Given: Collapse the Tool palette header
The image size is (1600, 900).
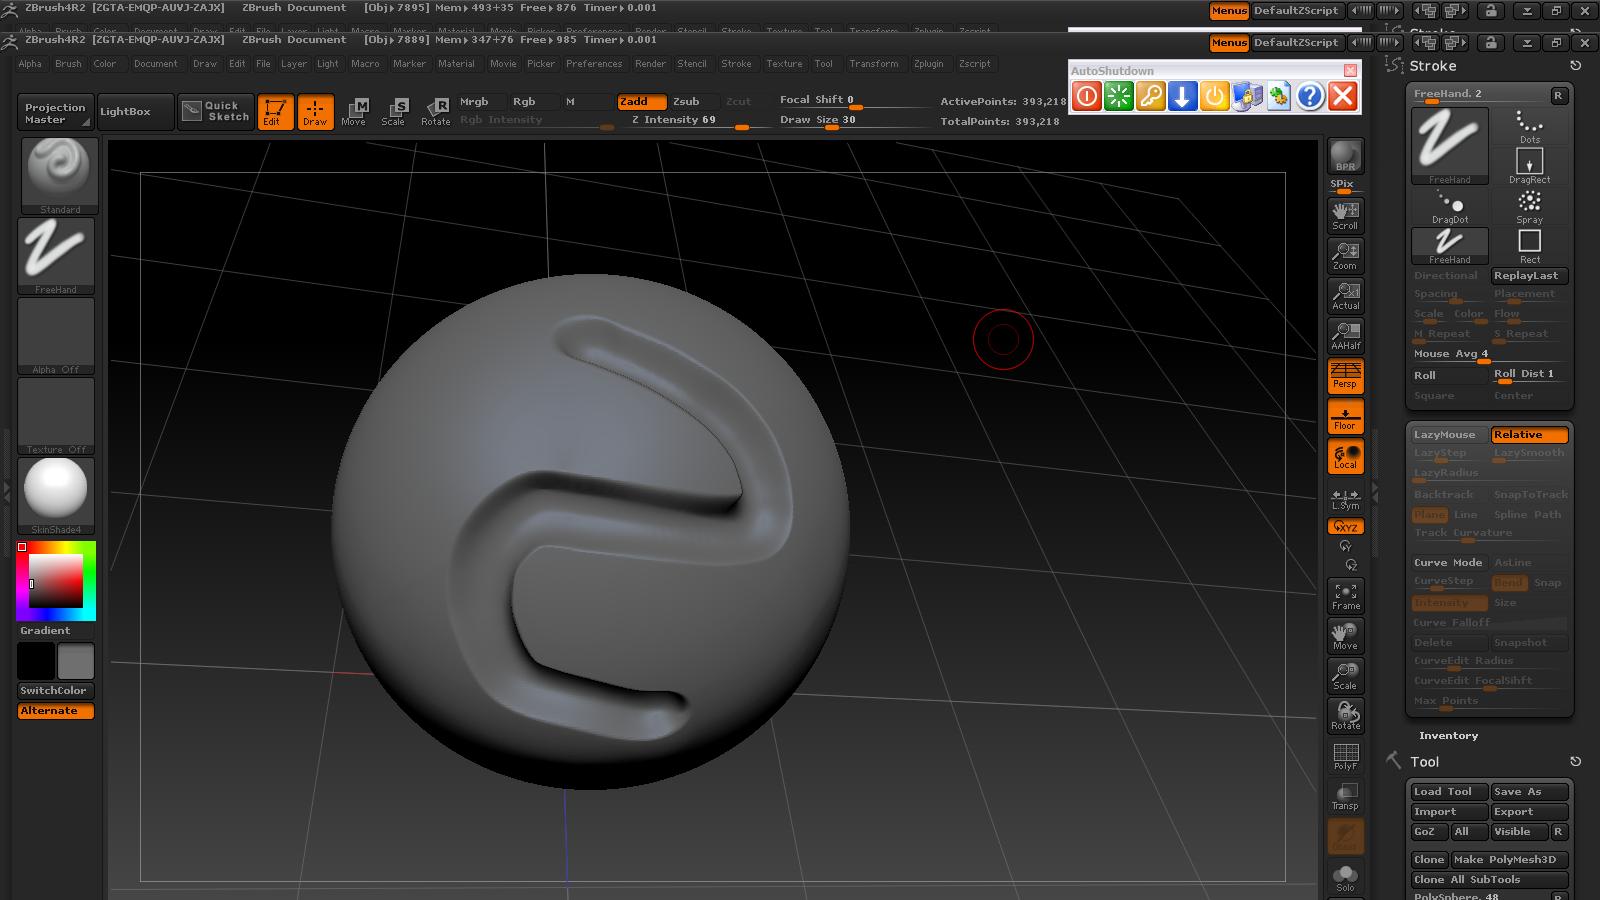Looking at the screenshot, I should (x=1425, y=762).
